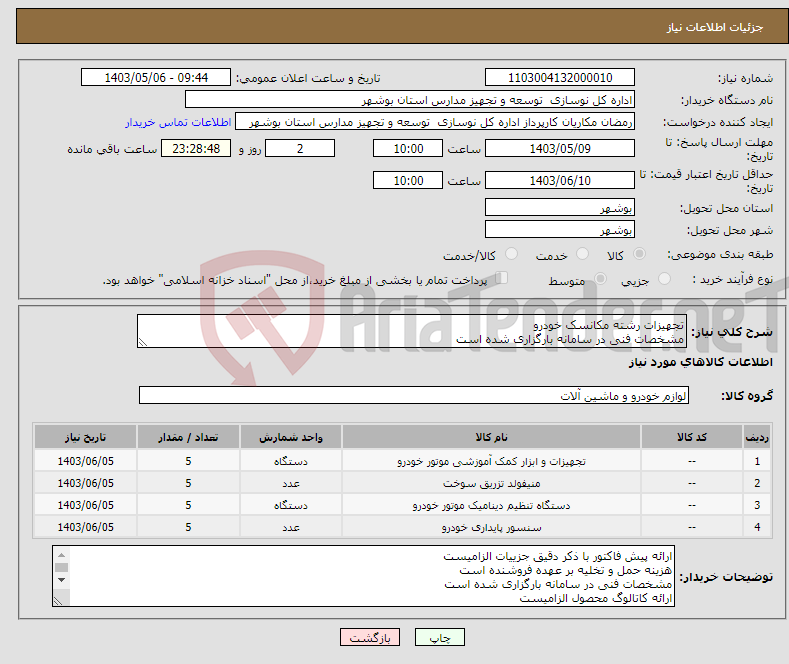Select the کالا/خدمت radio button
Viewport: 789px width, 664px height.
pos(511,254)
